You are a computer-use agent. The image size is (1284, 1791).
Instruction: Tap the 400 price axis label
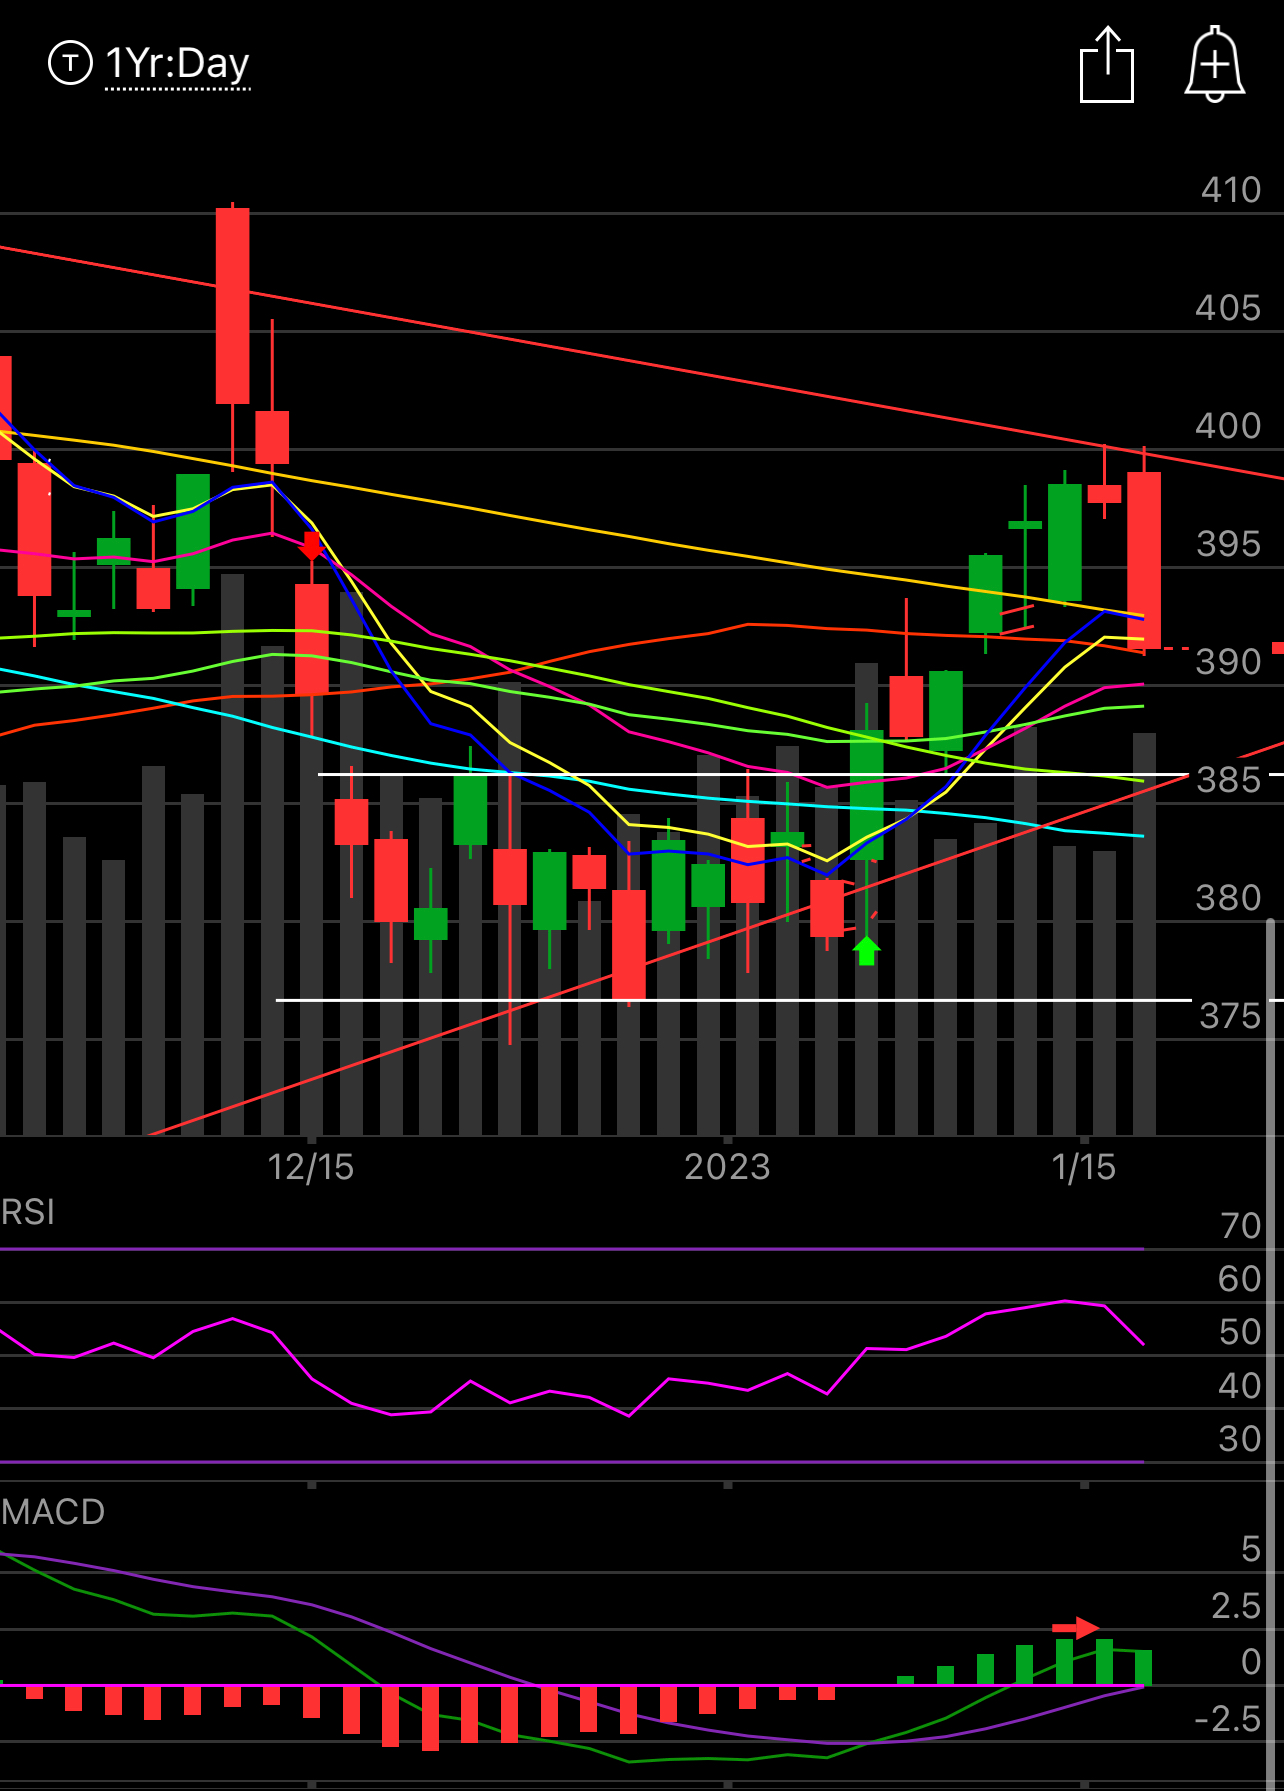point(1229,426)
